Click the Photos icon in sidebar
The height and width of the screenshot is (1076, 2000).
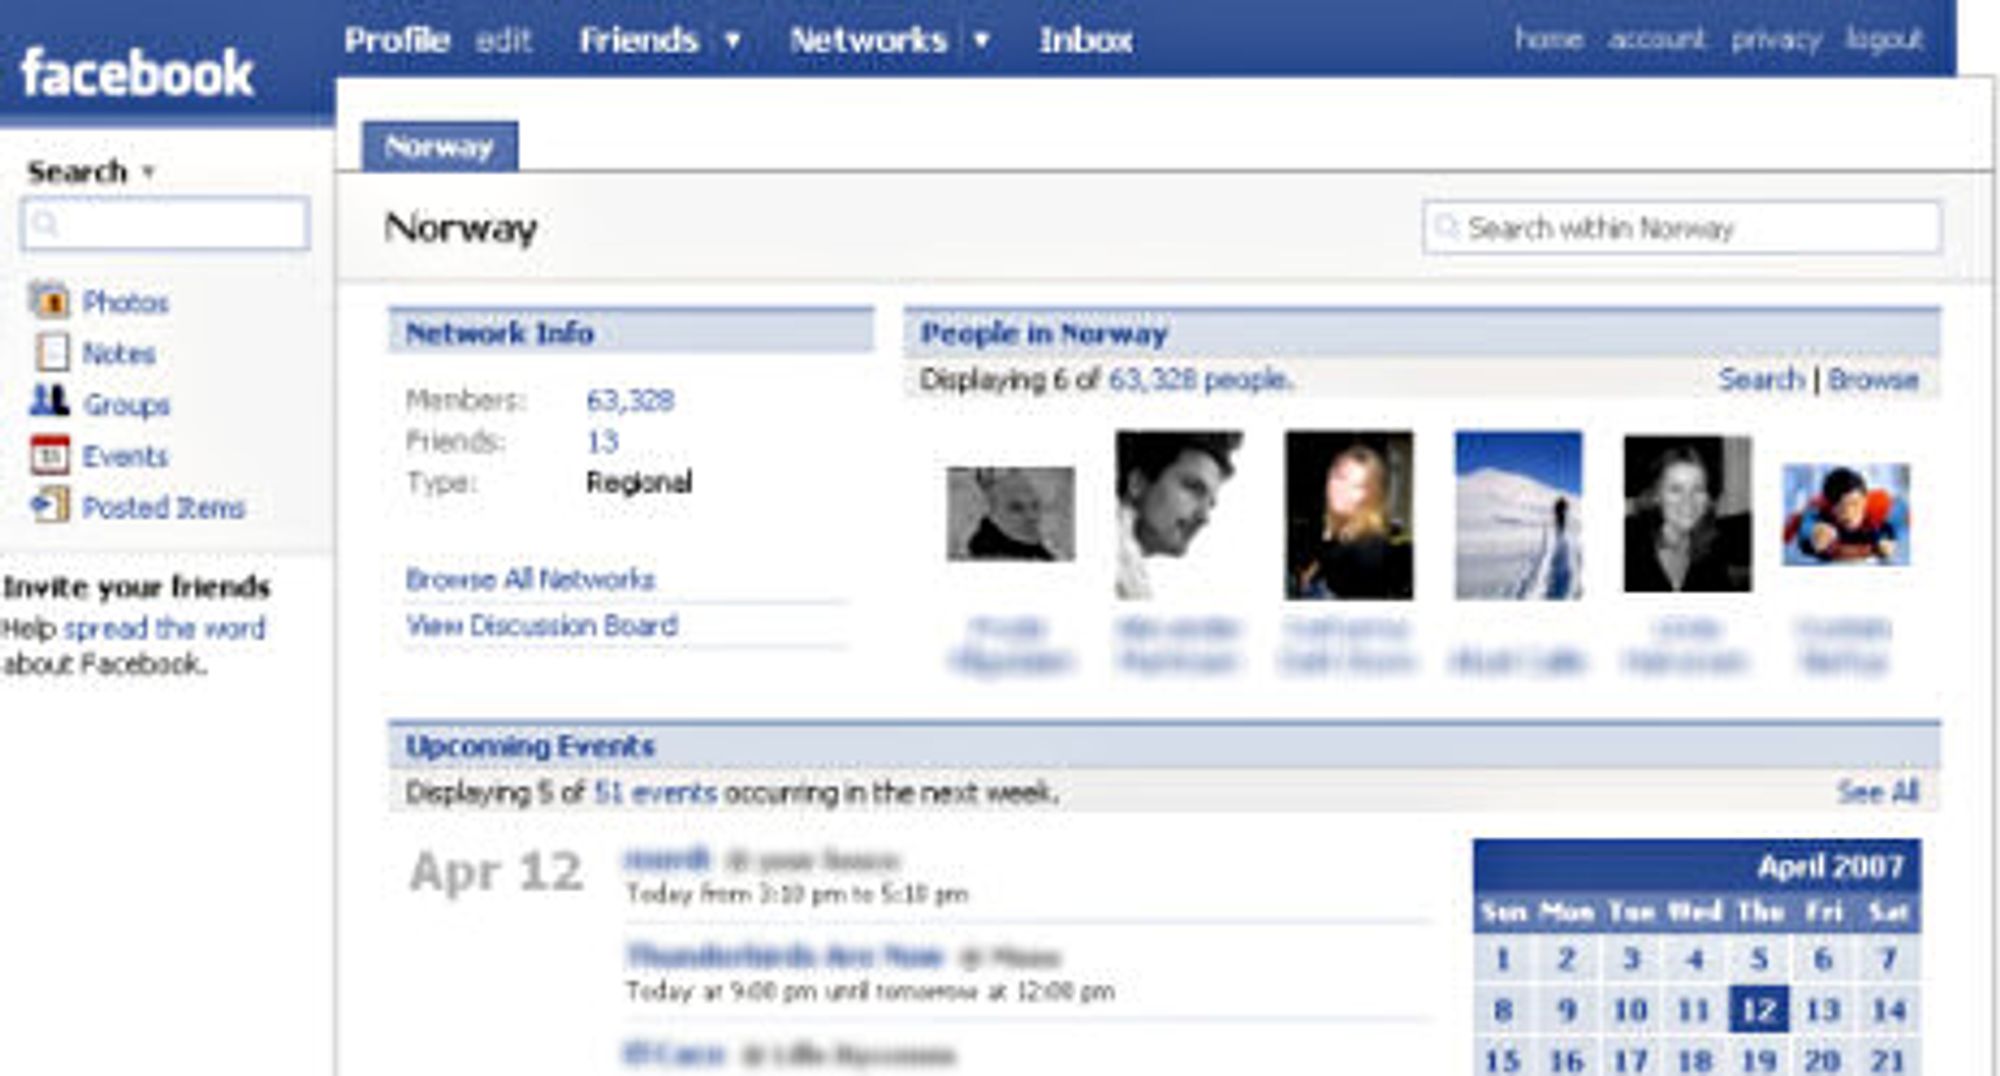(49, 300)
